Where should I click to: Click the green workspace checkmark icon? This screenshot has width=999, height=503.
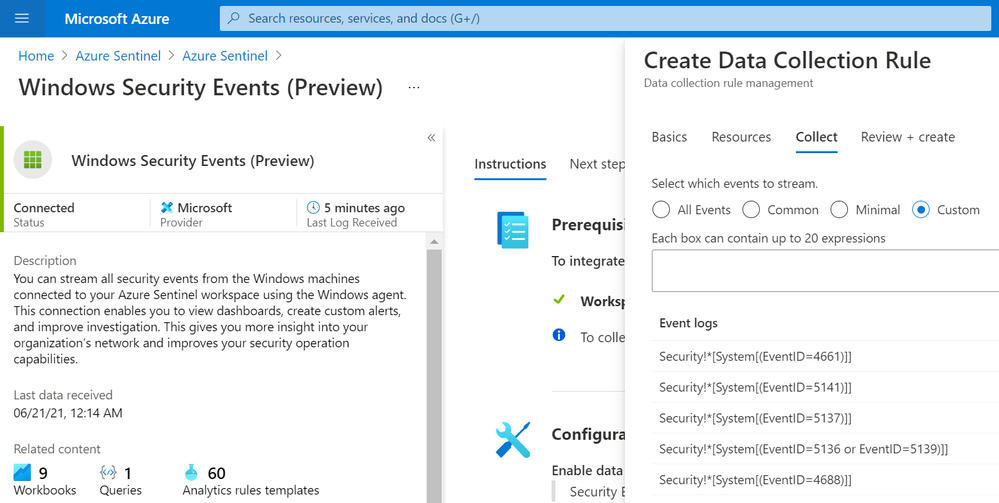(559, 300)
